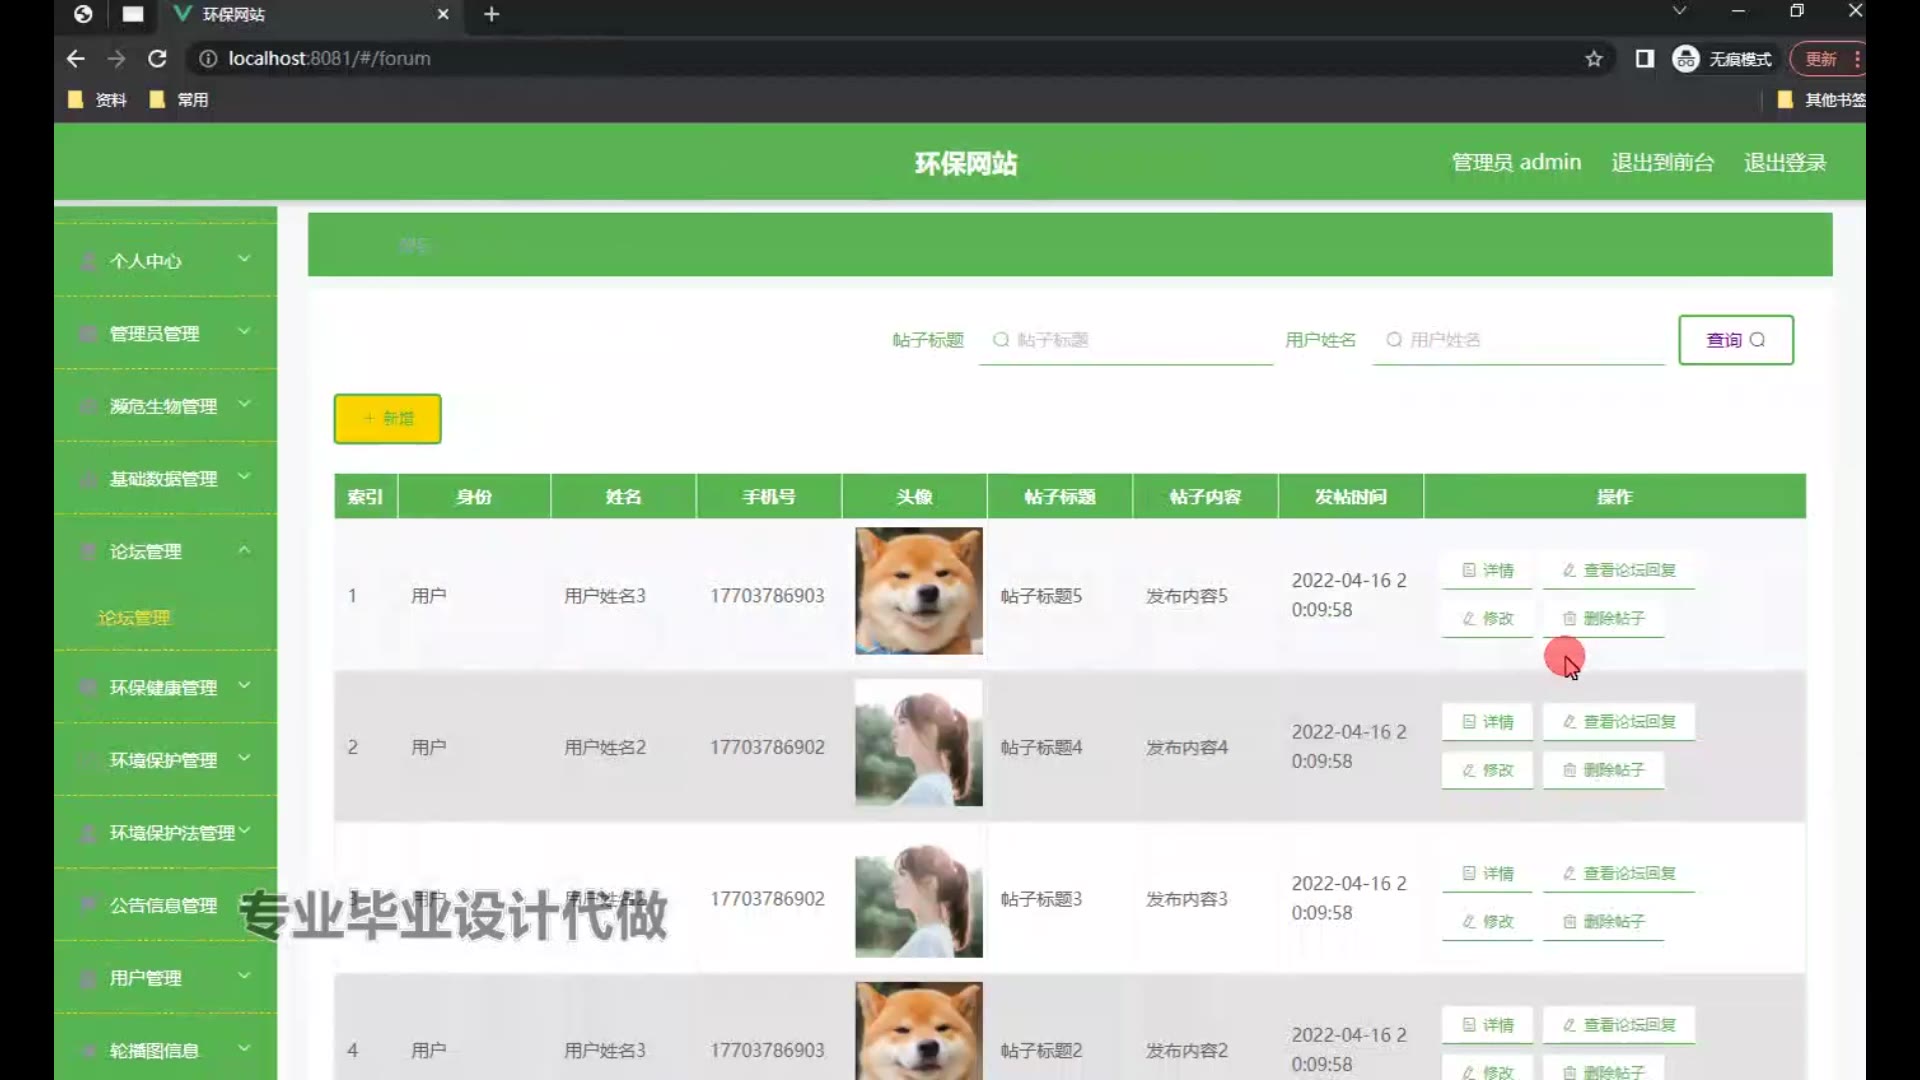1920x1080 pixels.
Task: Go back using browser back arrow
Action: pos(75,59)
